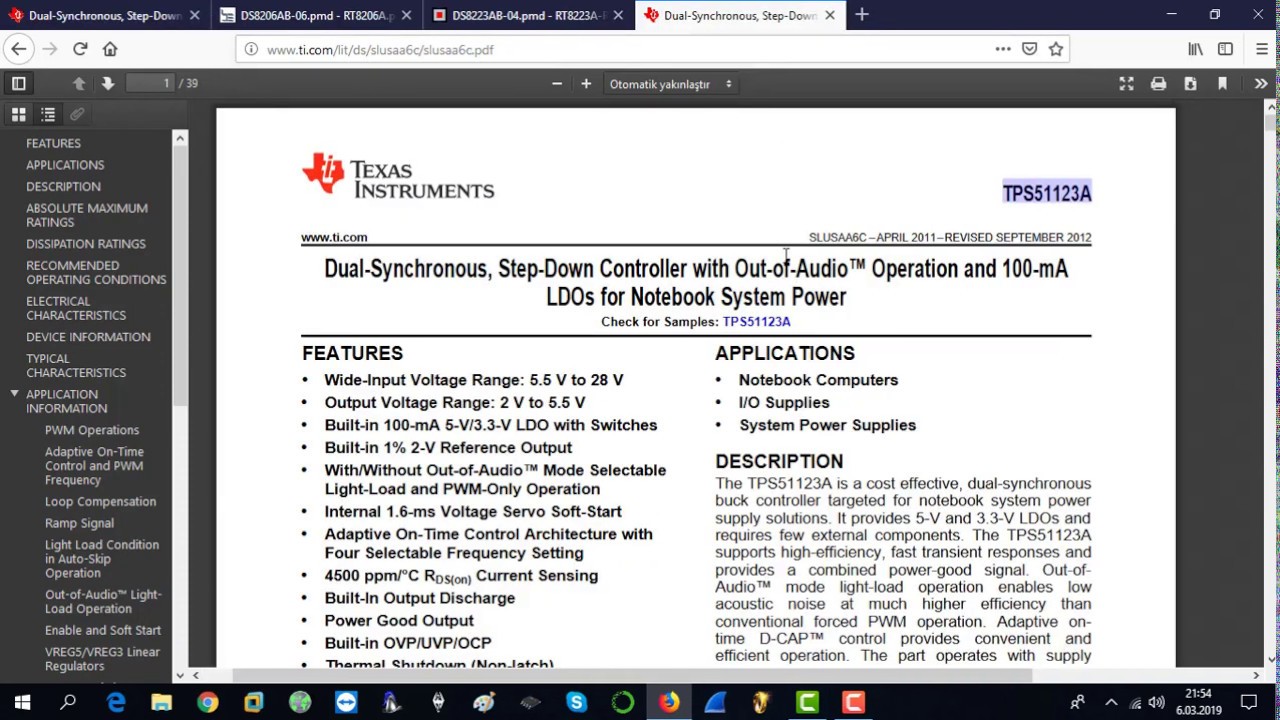This screenshot has height=720, width=1280.
Task: Click the bookmark current view icon
Action: pos(1222,84)
